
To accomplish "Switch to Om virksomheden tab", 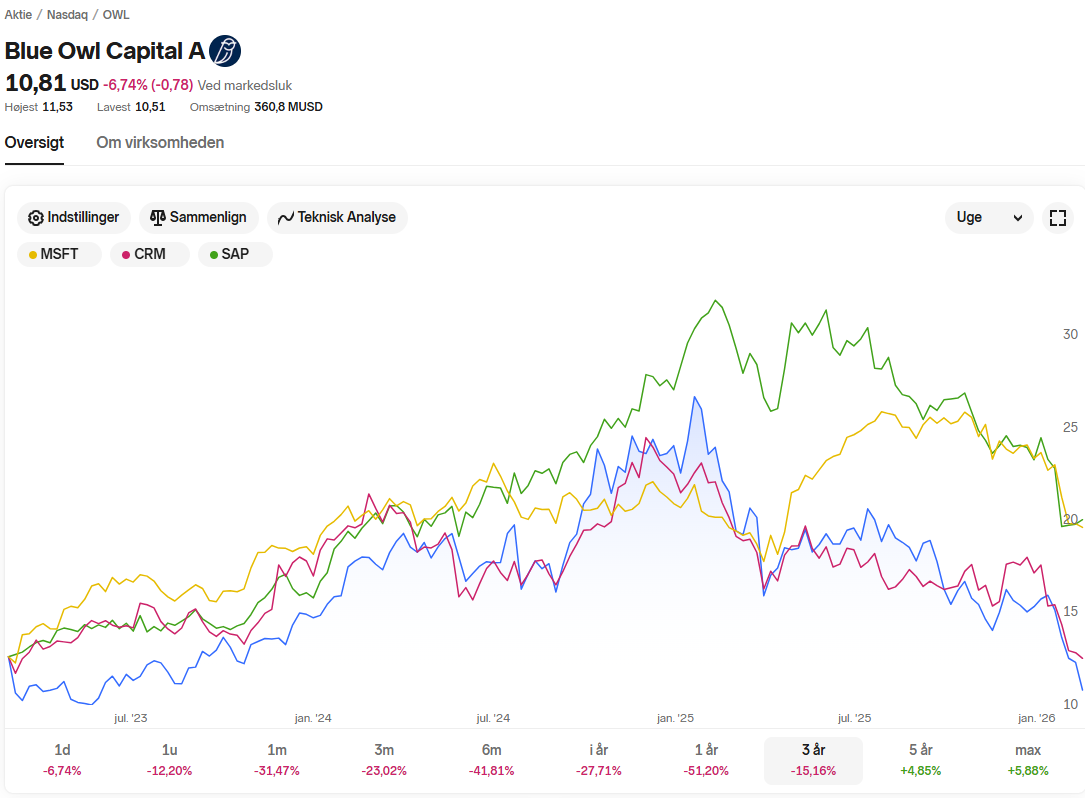I will [160, 143].
